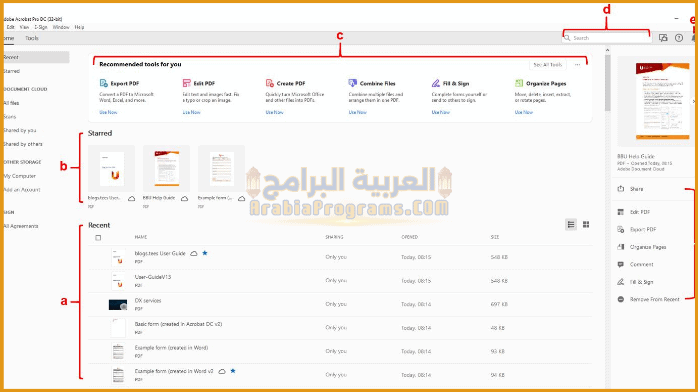Click the Remove From Recent icon

coord(621,299)
